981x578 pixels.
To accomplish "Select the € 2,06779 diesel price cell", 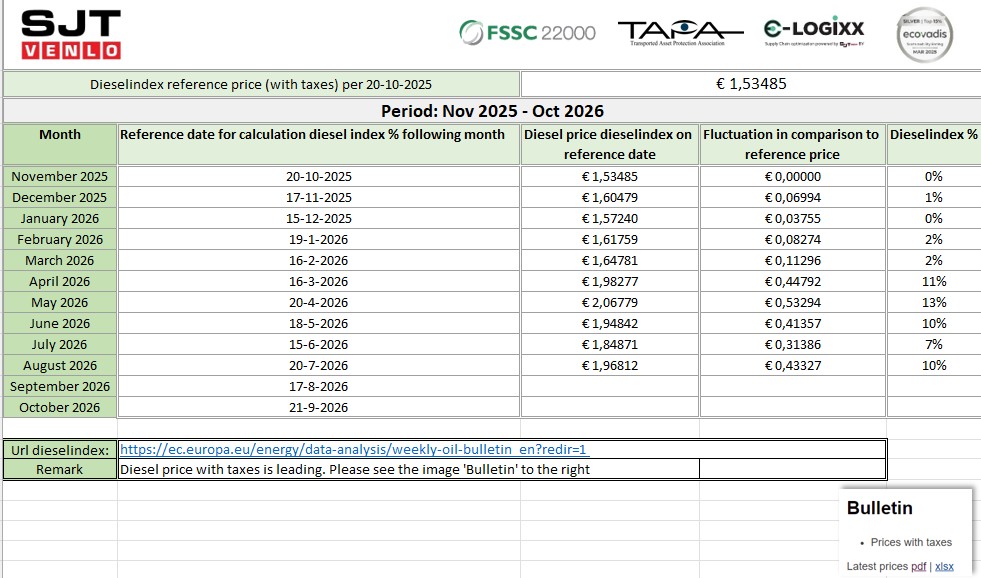I will click(609, 302).
